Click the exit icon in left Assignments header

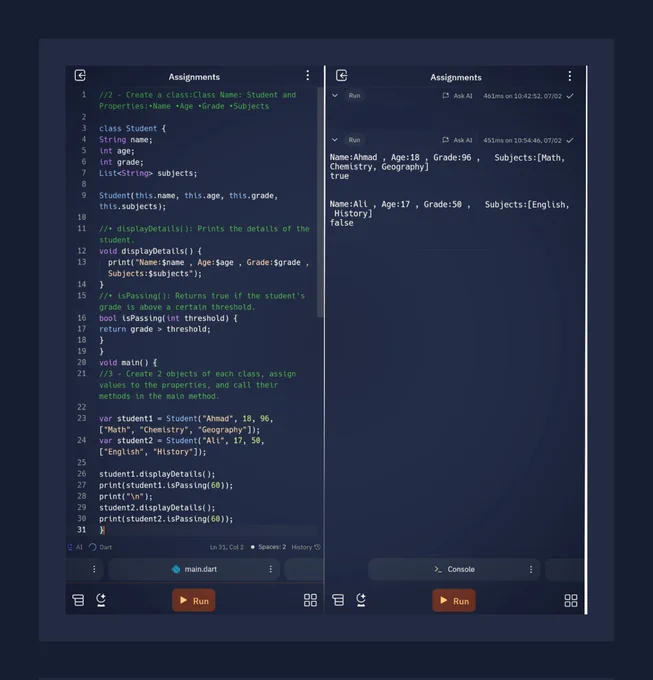click(x=80, y=75)
